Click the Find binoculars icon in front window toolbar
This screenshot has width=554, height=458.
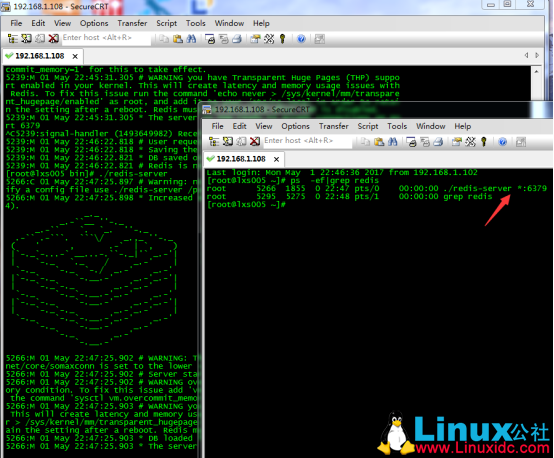tap(393, 142)
